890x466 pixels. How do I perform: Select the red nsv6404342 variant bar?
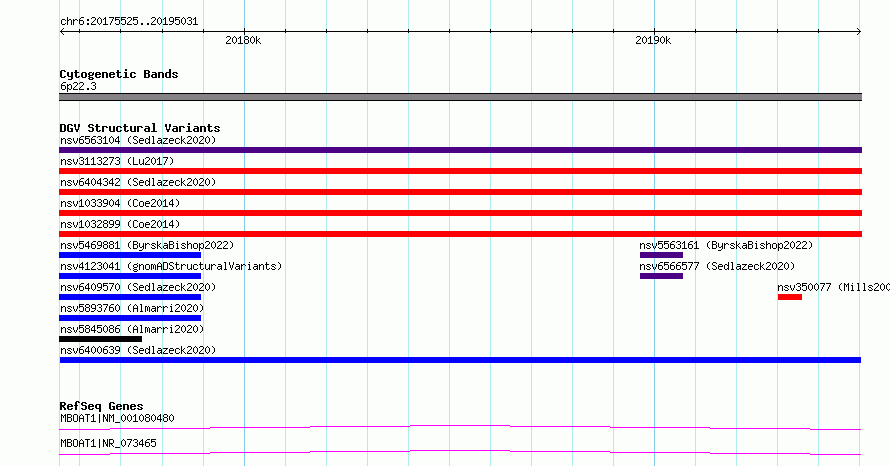(x=460, y=192)
